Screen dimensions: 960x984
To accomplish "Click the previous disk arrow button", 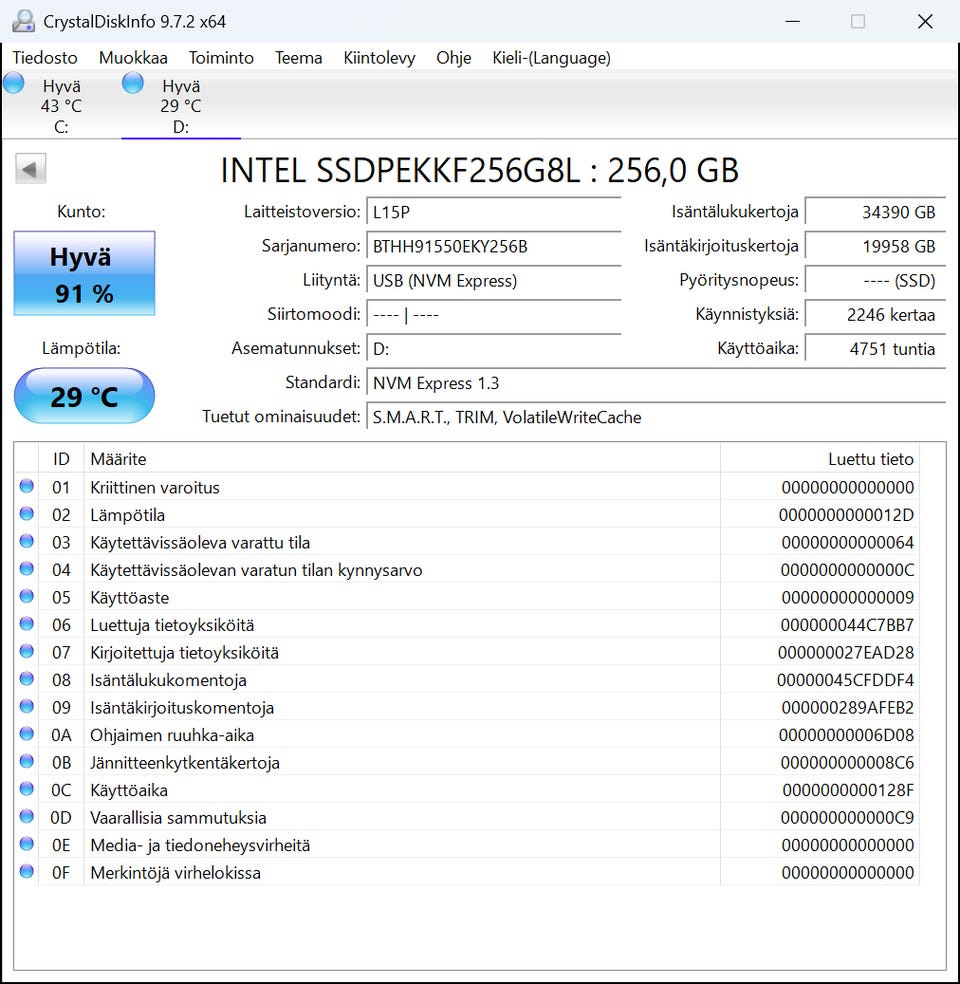I will coord(31,169).
